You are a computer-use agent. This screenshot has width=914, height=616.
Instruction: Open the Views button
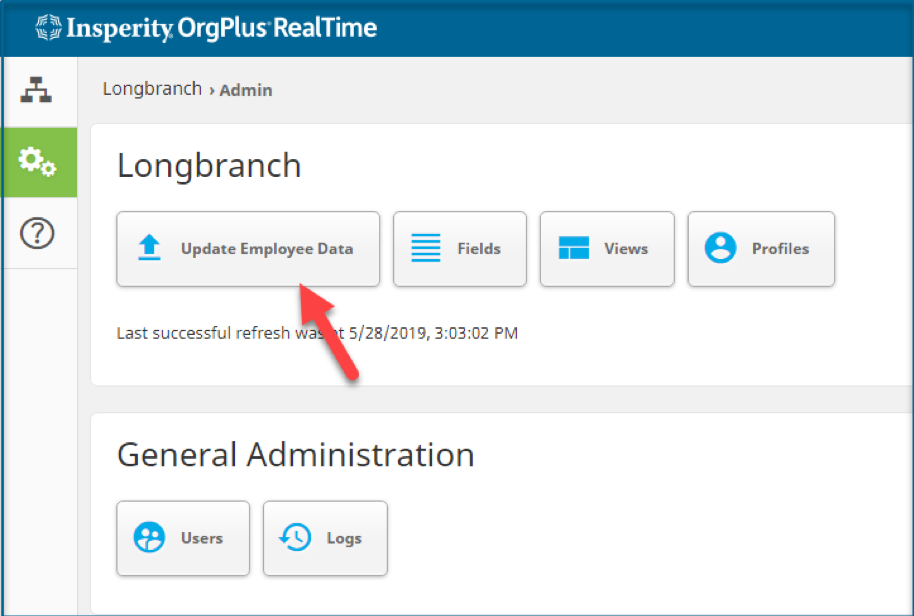(607, 249)
